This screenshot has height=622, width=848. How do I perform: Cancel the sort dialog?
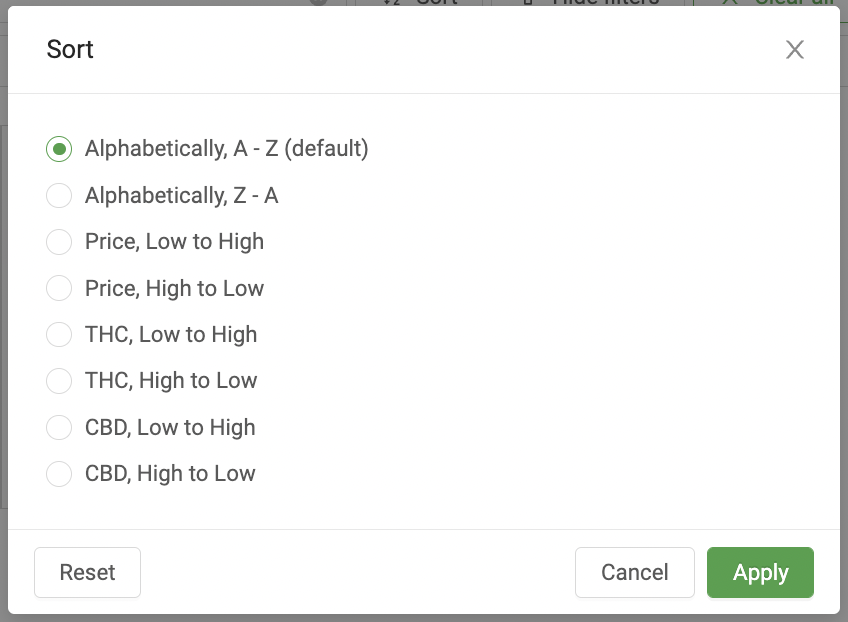coord(634,573)
